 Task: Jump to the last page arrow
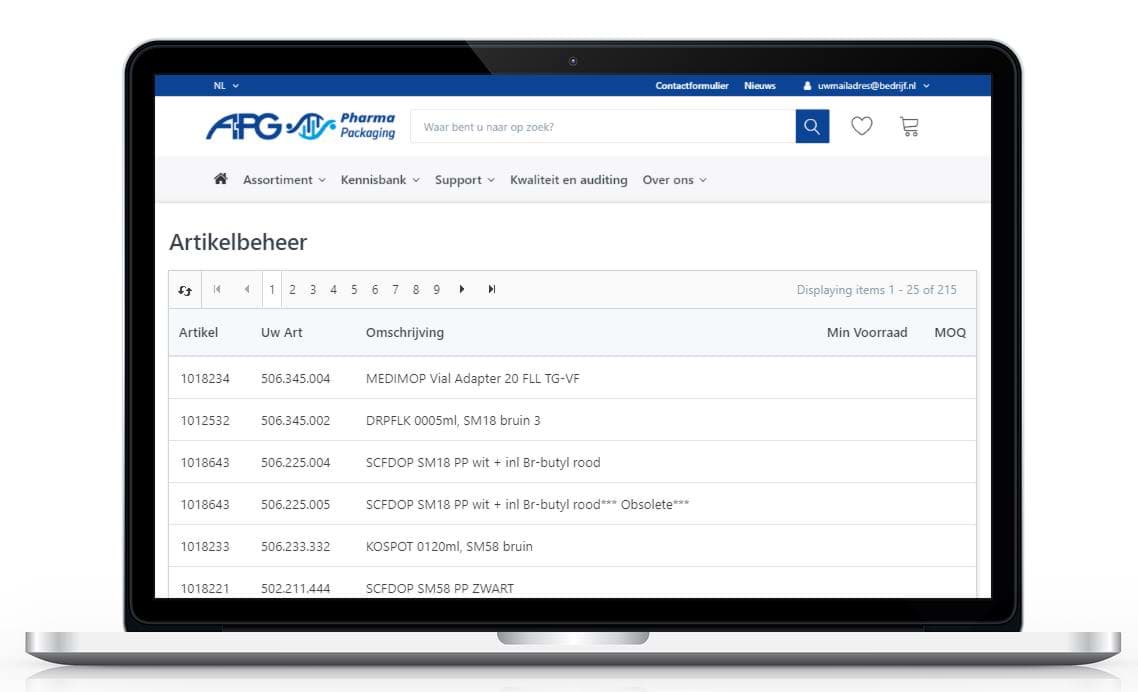[x=492, y=290]
